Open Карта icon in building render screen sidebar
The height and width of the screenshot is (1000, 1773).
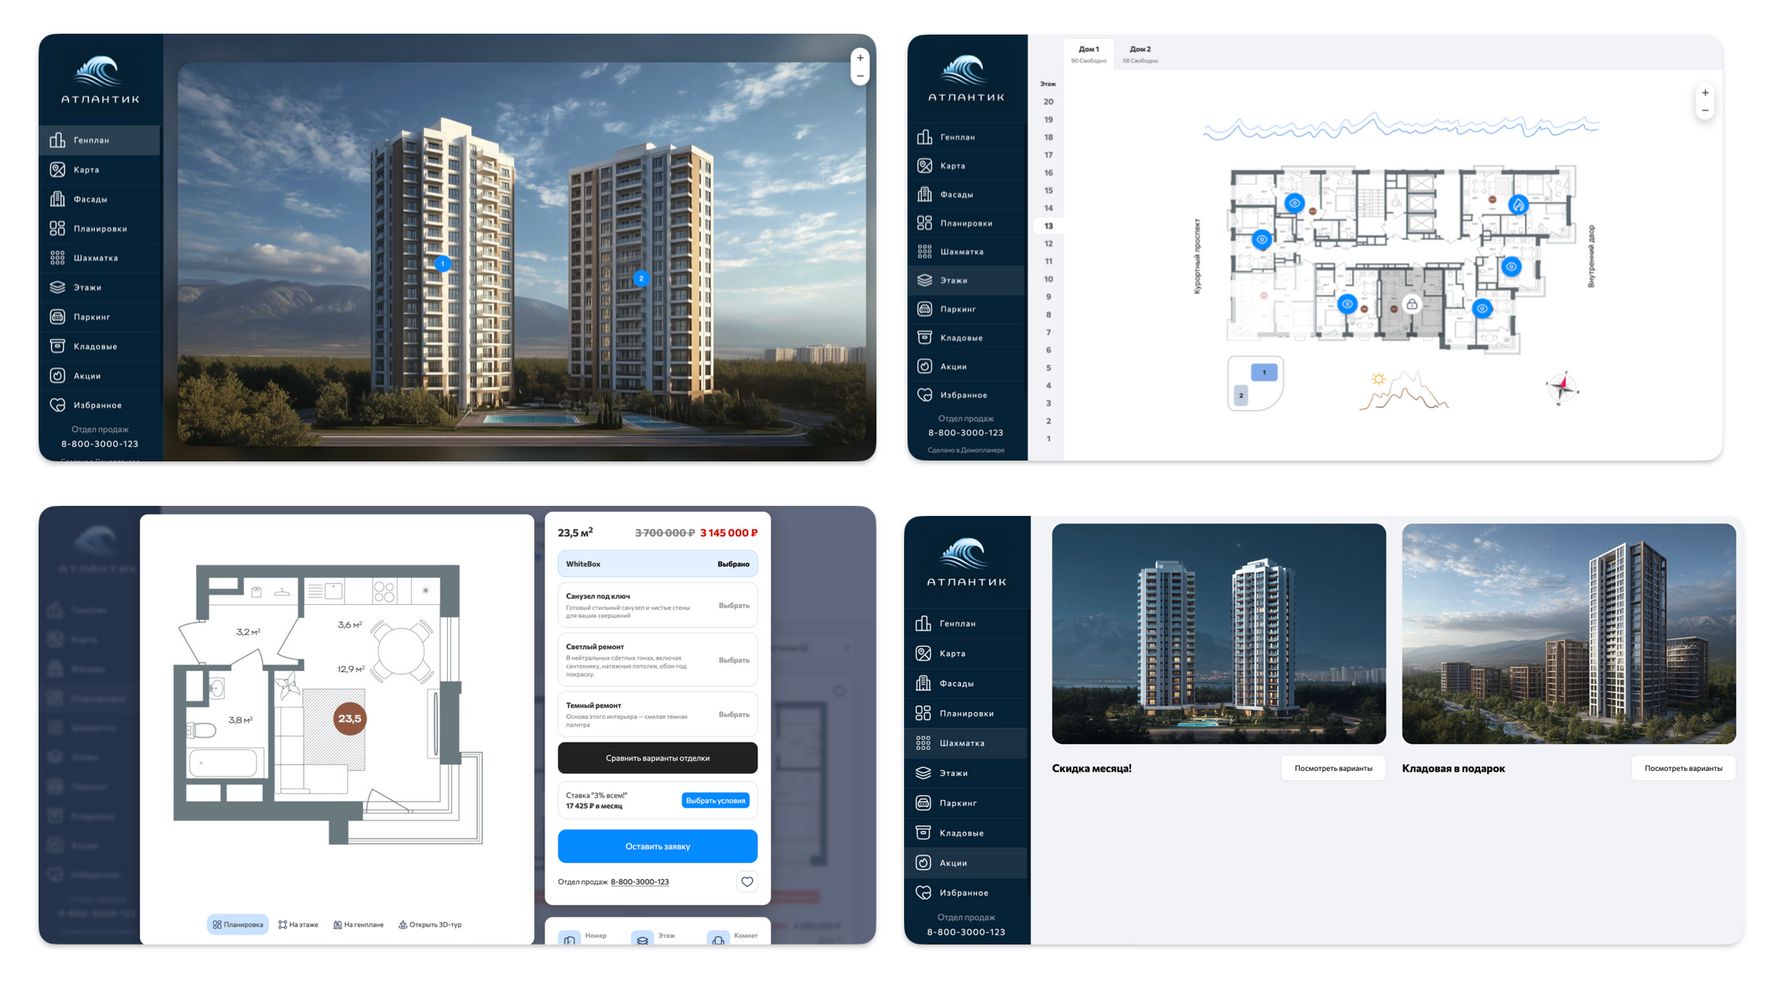58,170
